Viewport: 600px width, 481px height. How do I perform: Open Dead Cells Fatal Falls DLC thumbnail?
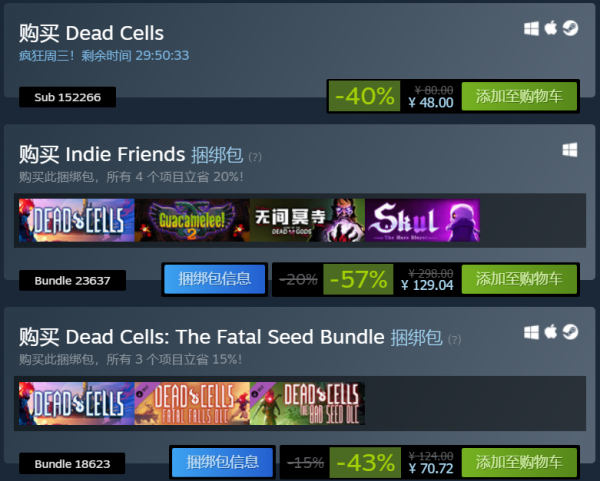(x=190, y=403)
